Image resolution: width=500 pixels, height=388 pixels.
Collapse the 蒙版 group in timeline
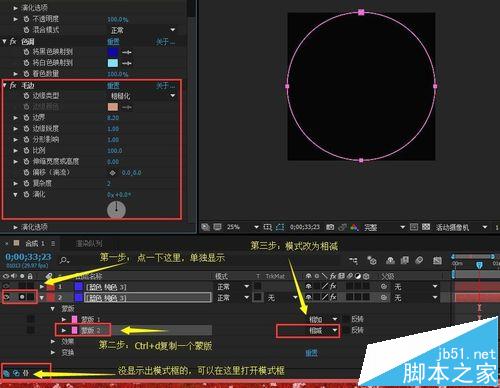(x=52, y=309)
